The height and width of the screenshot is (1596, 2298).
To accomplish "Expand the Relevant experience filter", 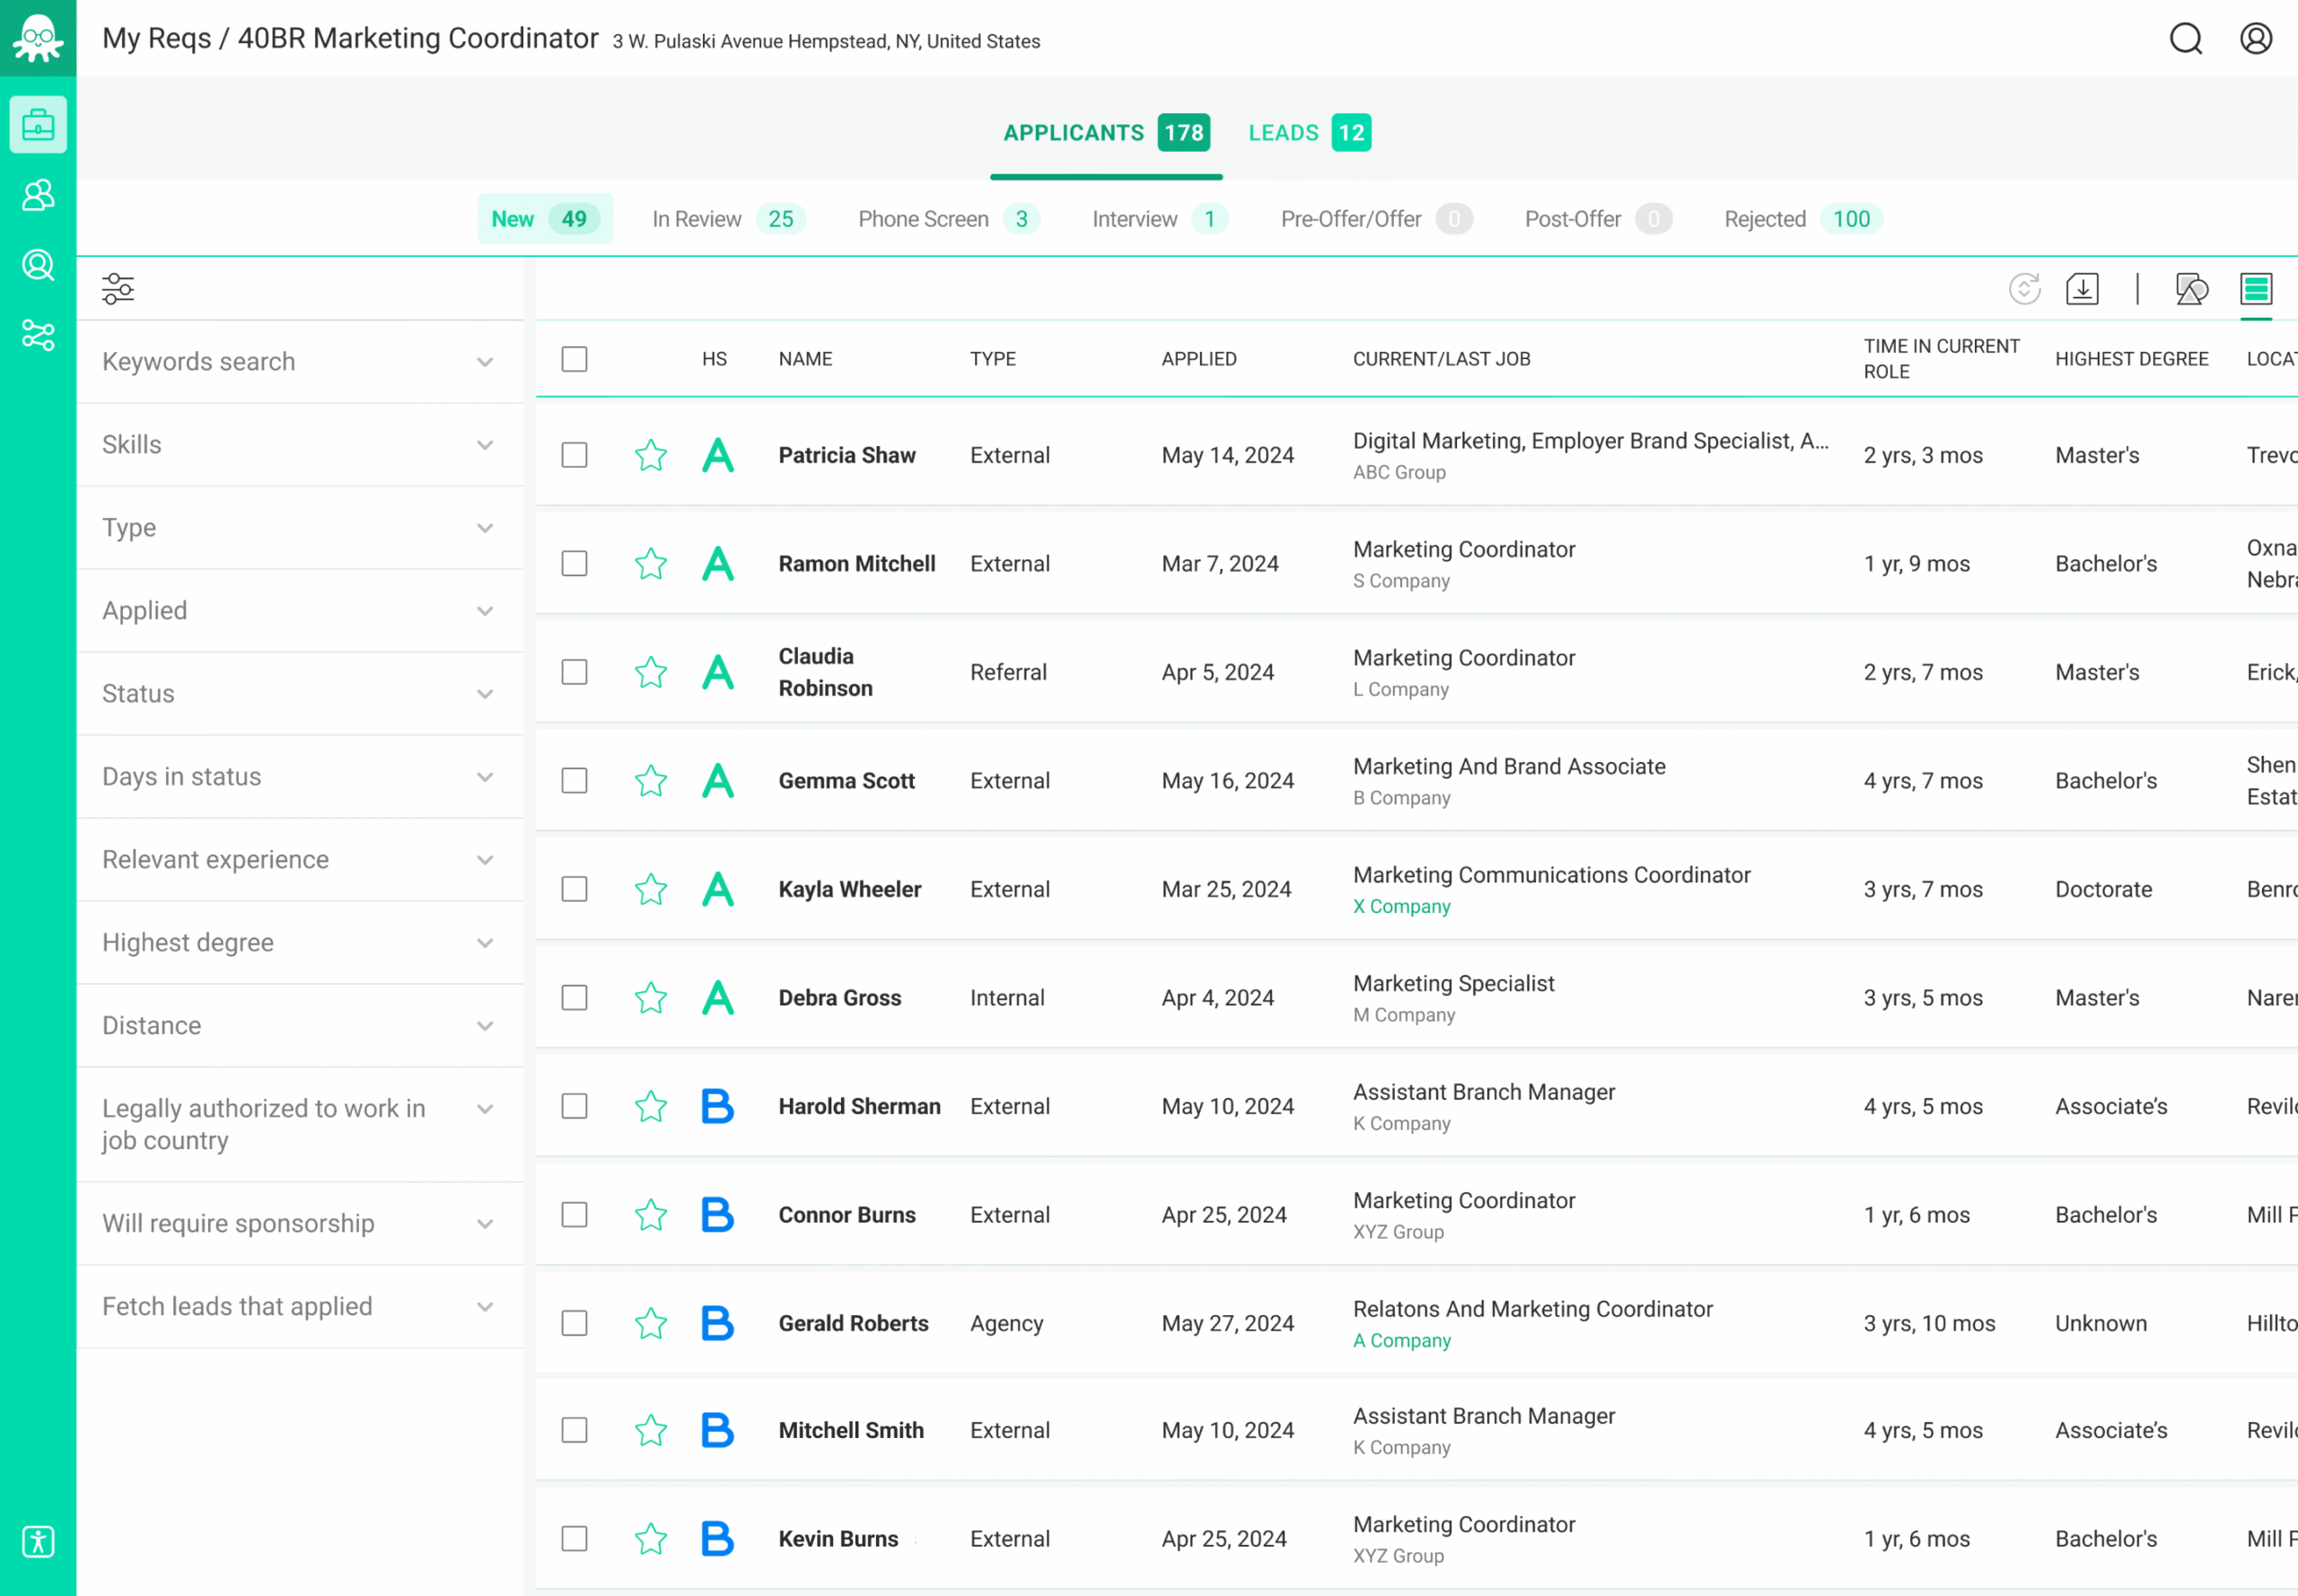I will [x=300, y=860].
